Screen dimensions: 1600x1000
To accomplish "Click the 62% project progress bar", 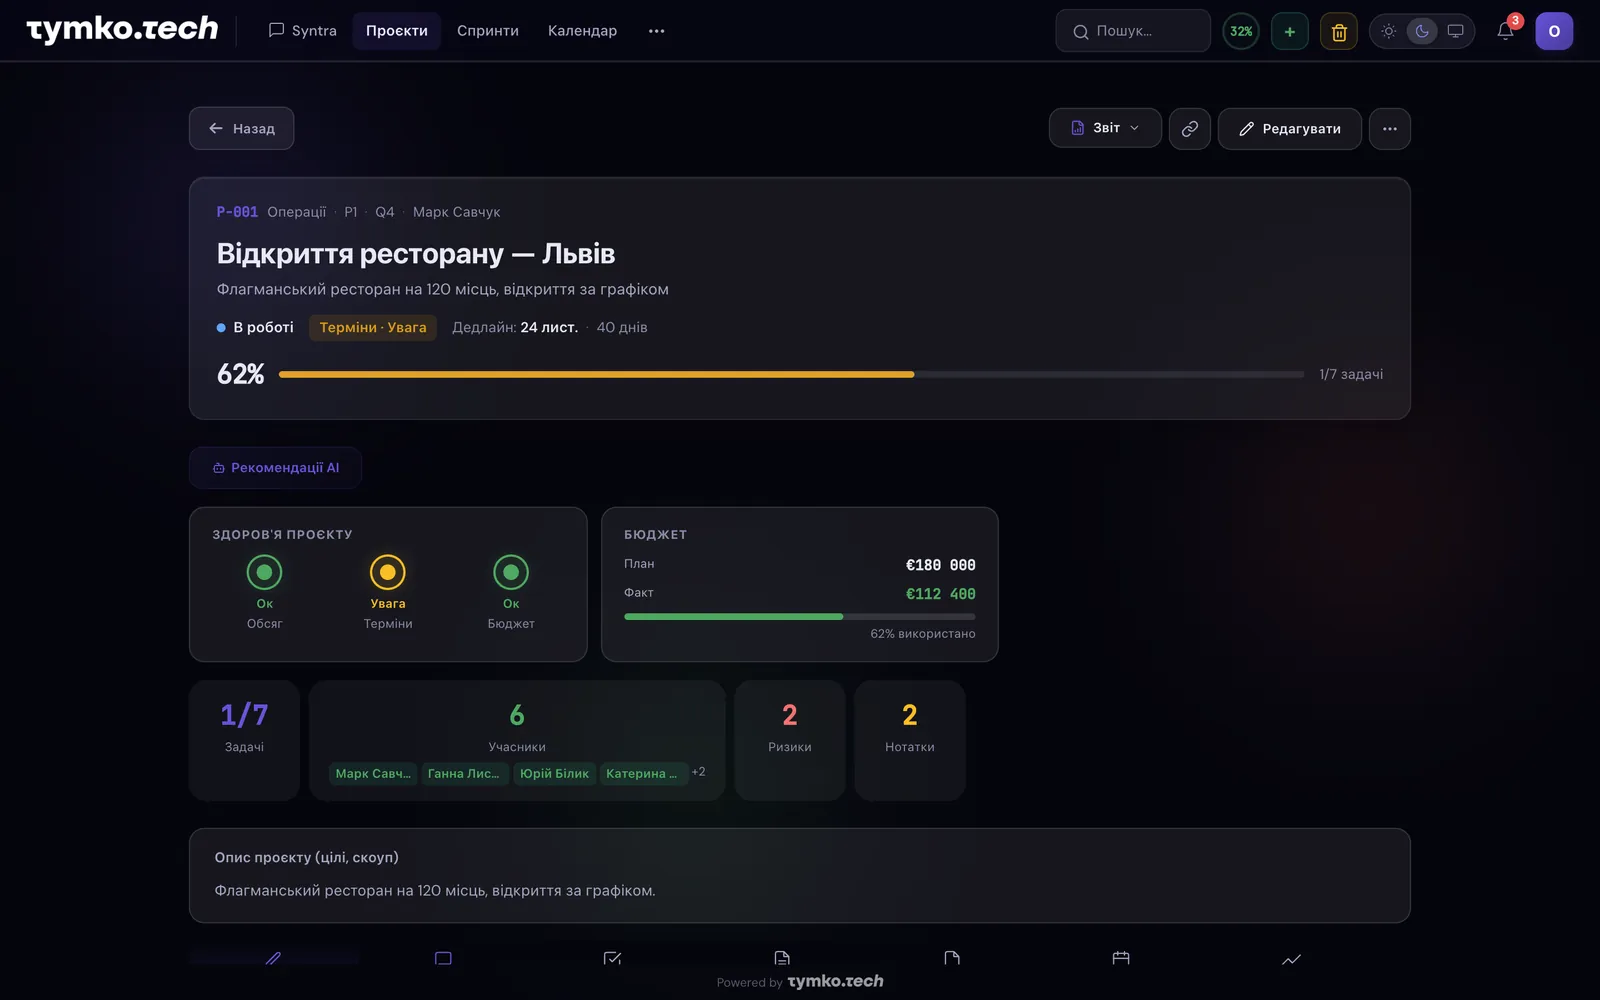I will [x=791, y=374].
